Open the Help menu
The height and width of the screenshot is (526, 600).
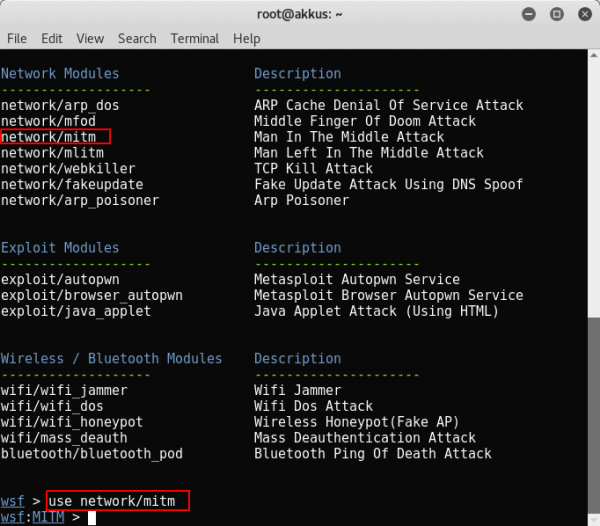246,38
